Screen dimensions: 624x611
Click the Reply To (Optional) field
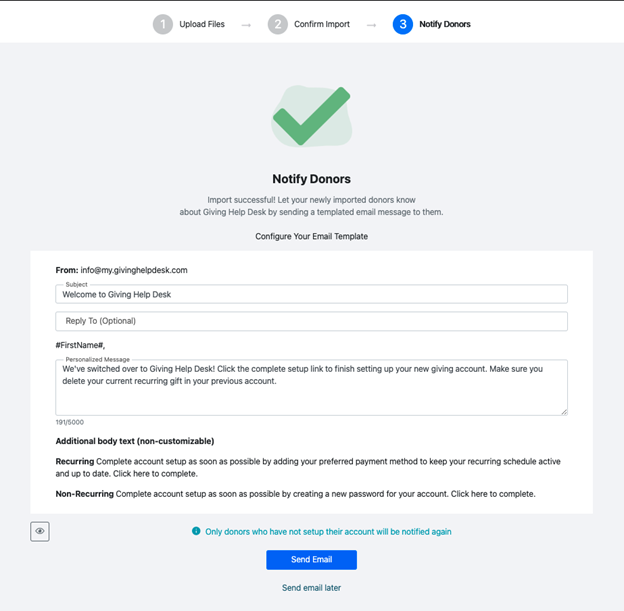click(x=311, y=321)
